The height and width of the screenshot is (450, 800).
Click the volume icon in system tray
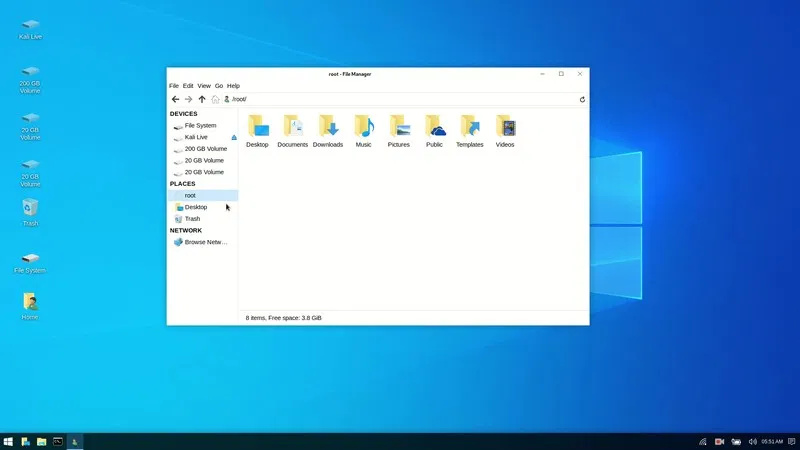tap(751, 441)
